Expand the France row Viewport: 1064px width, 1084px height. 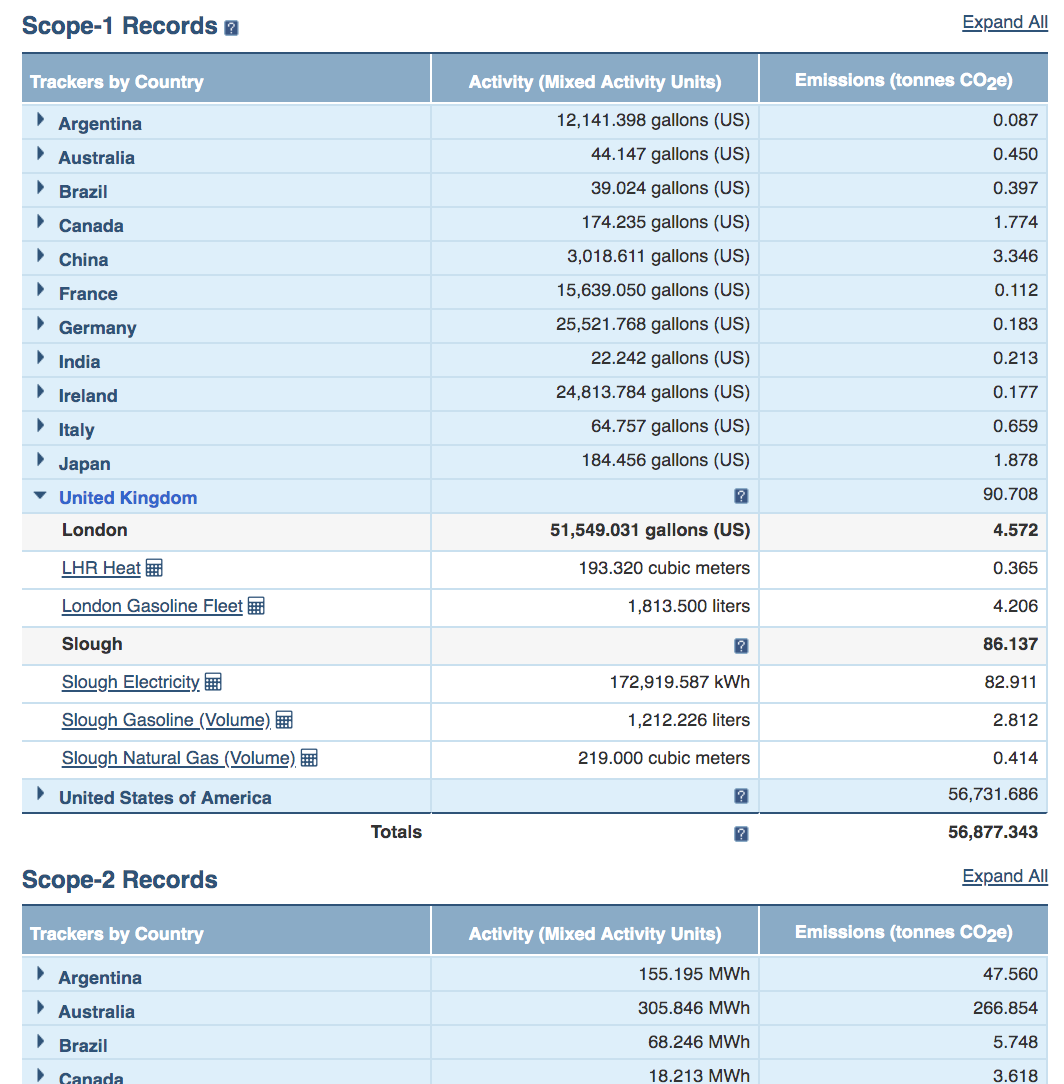point(40,290)
